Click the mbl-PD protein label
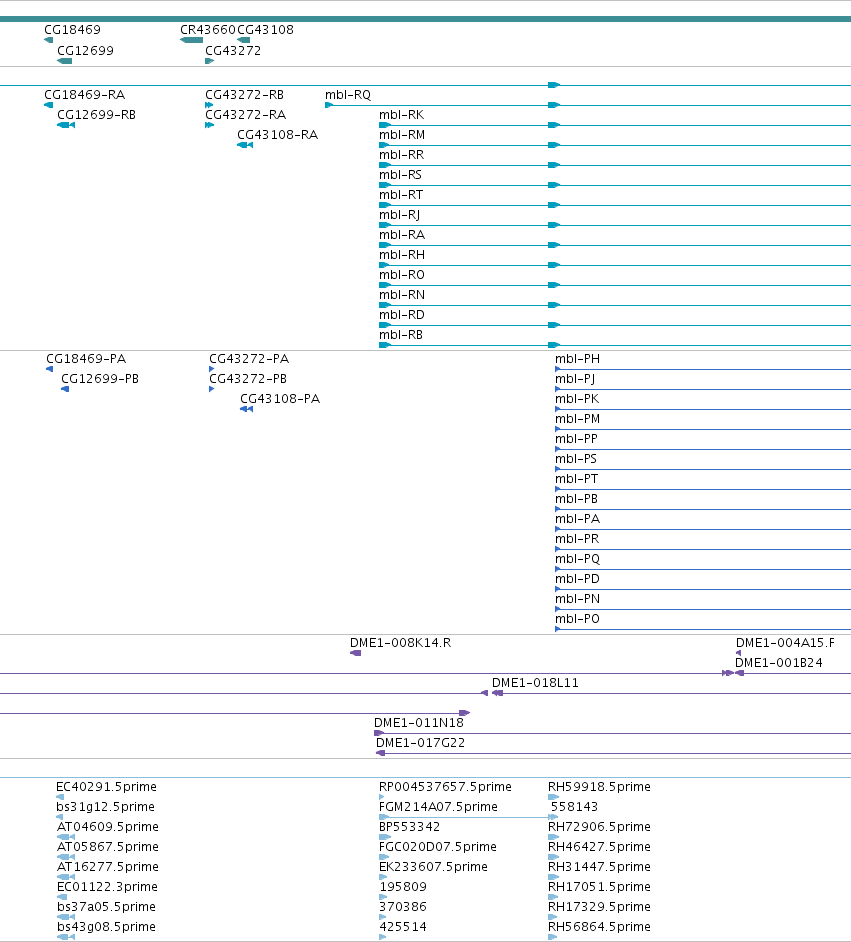Viewport: 851px width, 942px height. tap(577, 579)
